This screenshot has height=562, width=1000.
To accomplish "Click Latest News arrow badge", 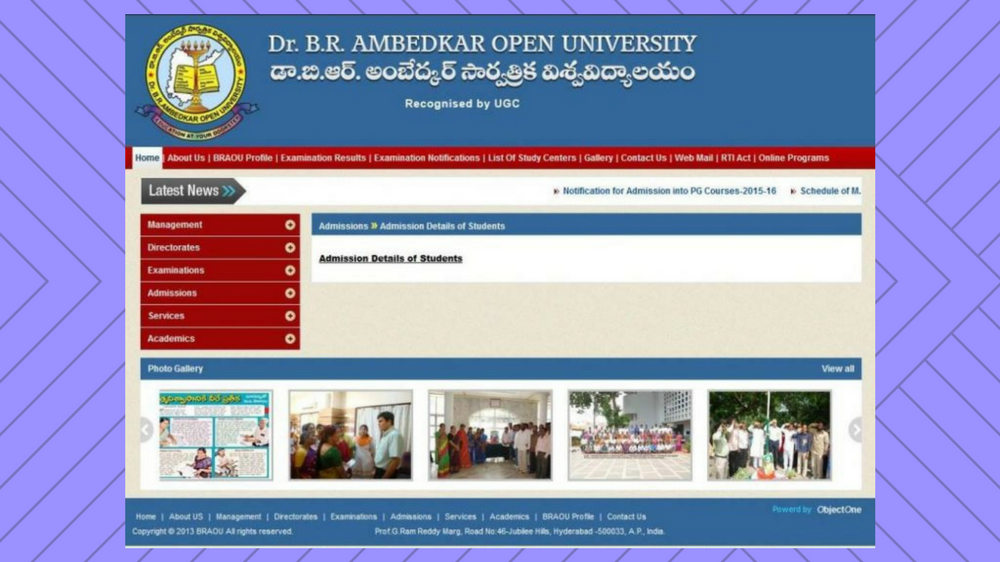I will 193,191.
